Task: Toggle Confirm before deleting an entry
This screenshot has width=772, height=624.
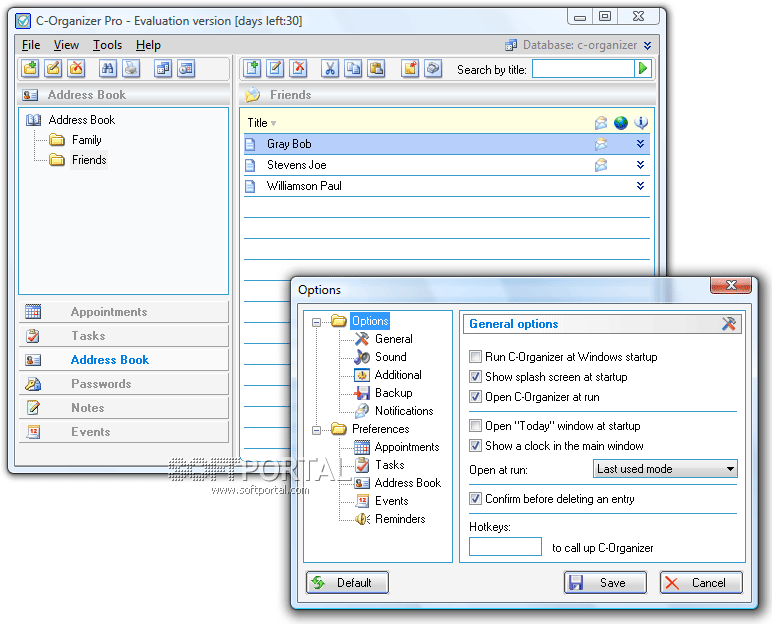Action: [475, 498]
